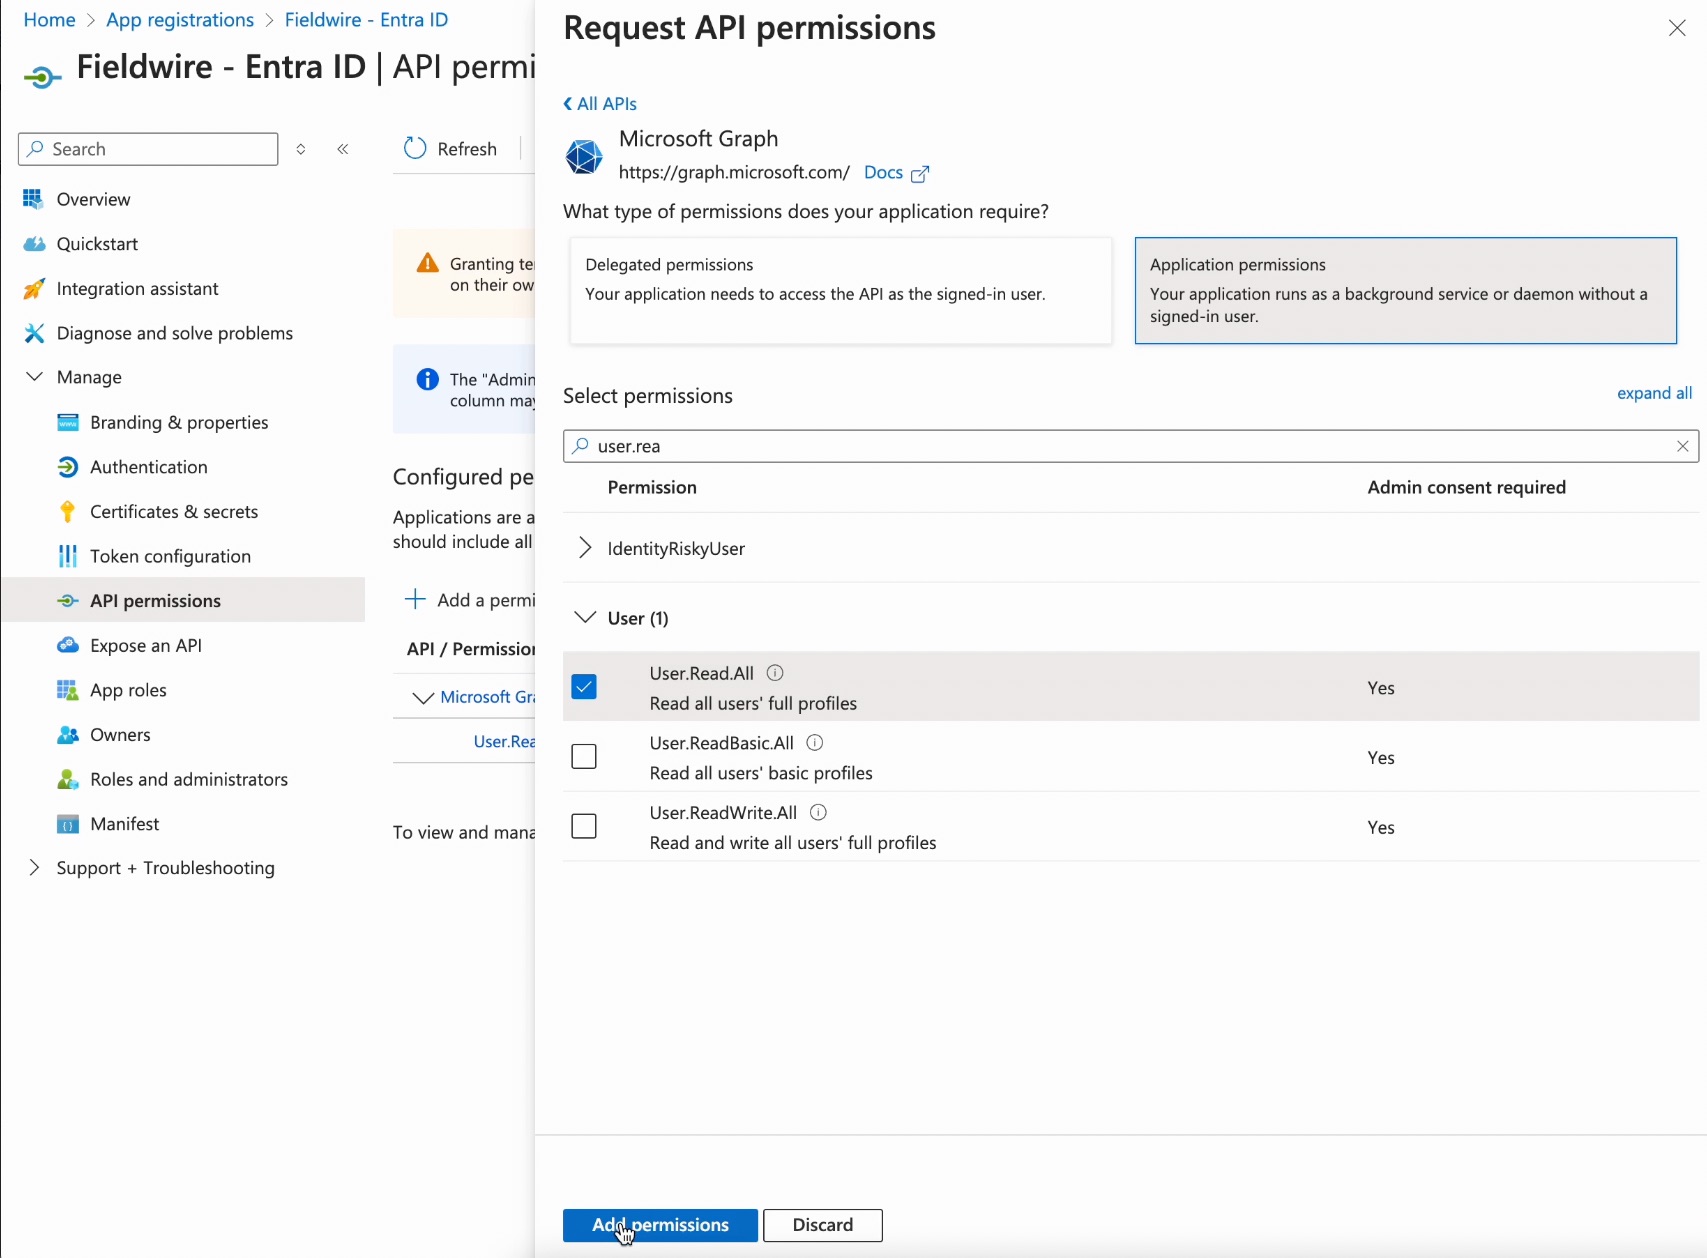Click the warning triangle icon in banner
The image size is (1707, 1258).
[428, 263]
